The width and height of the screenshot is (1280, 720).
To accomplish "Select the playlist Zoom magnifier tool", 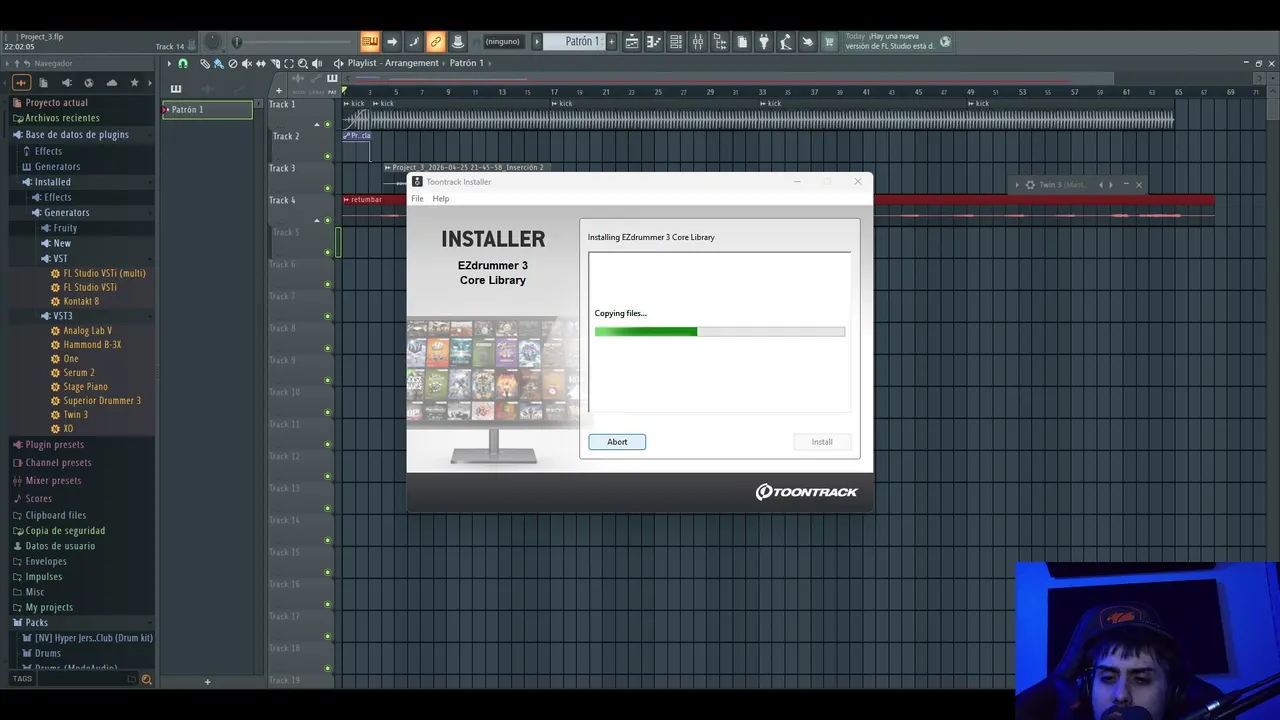I will (303, 63).
